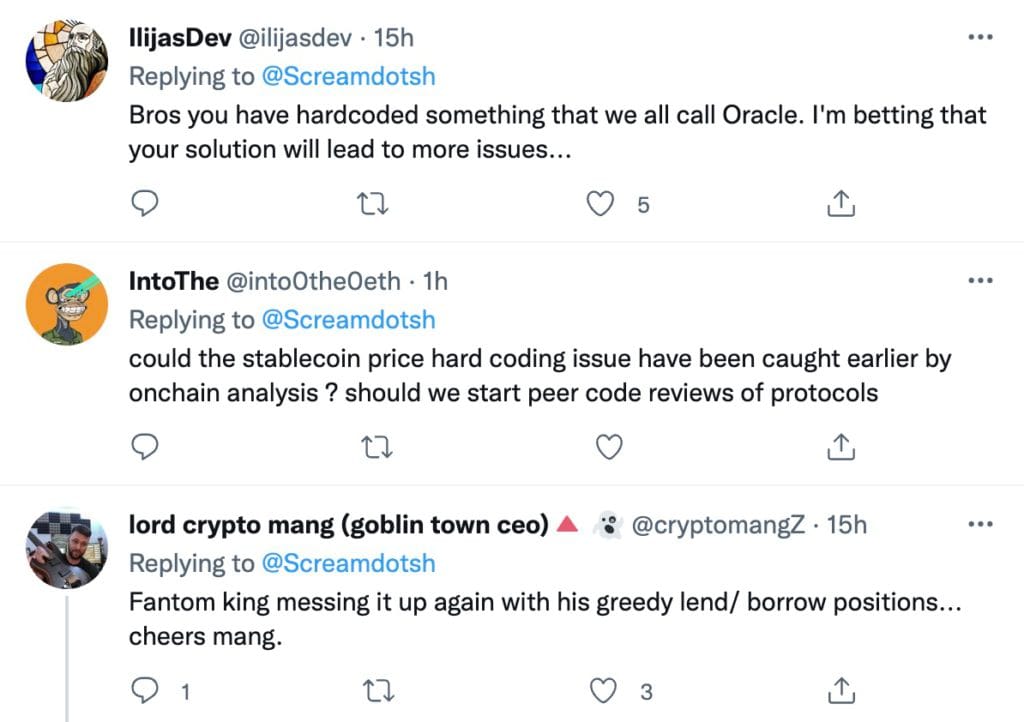
Task: Reply to lord crypto mang's tweet
Action: click(x=146, y=690)
